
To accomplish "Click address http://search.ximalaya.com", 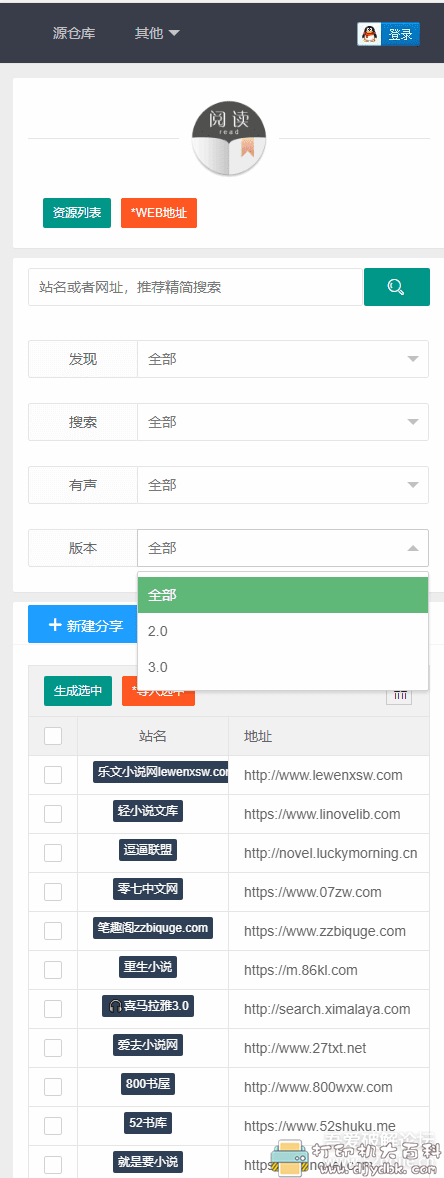I will pos(327,1010).
